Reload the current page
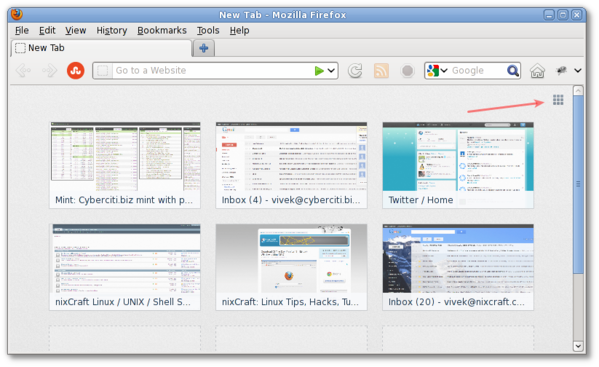Screen dimensions: 599x367 [x=355, y=71]
